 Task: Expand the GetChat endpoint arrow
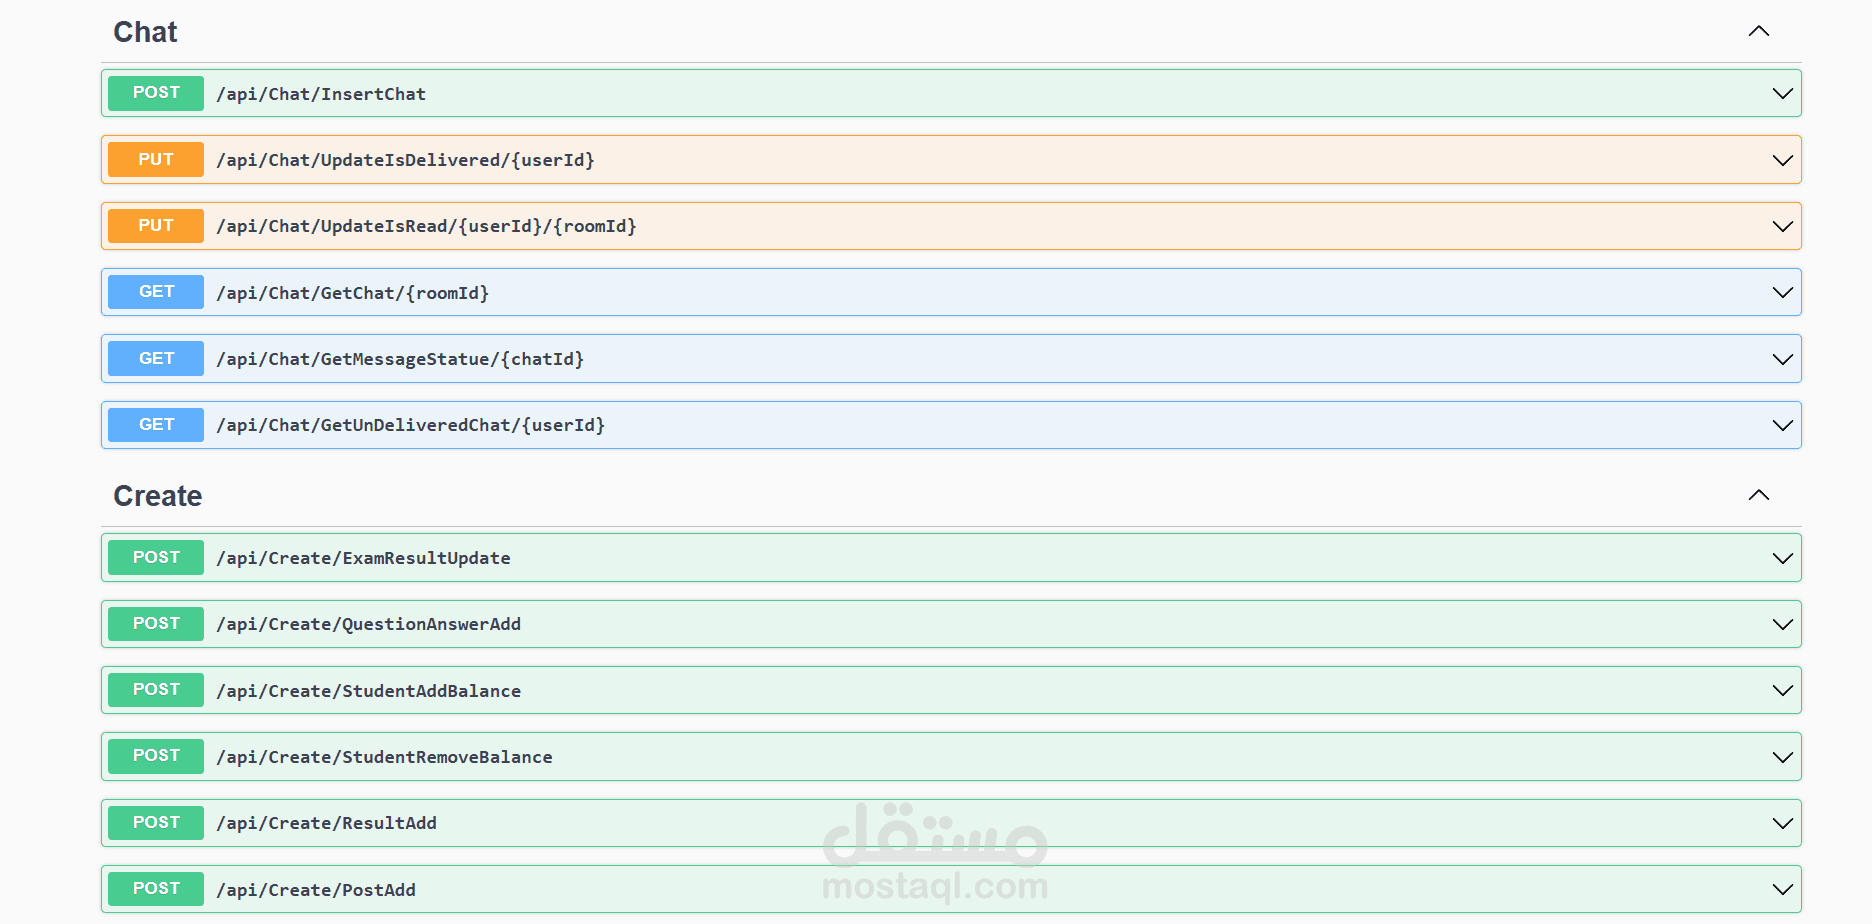[1782, 292]
